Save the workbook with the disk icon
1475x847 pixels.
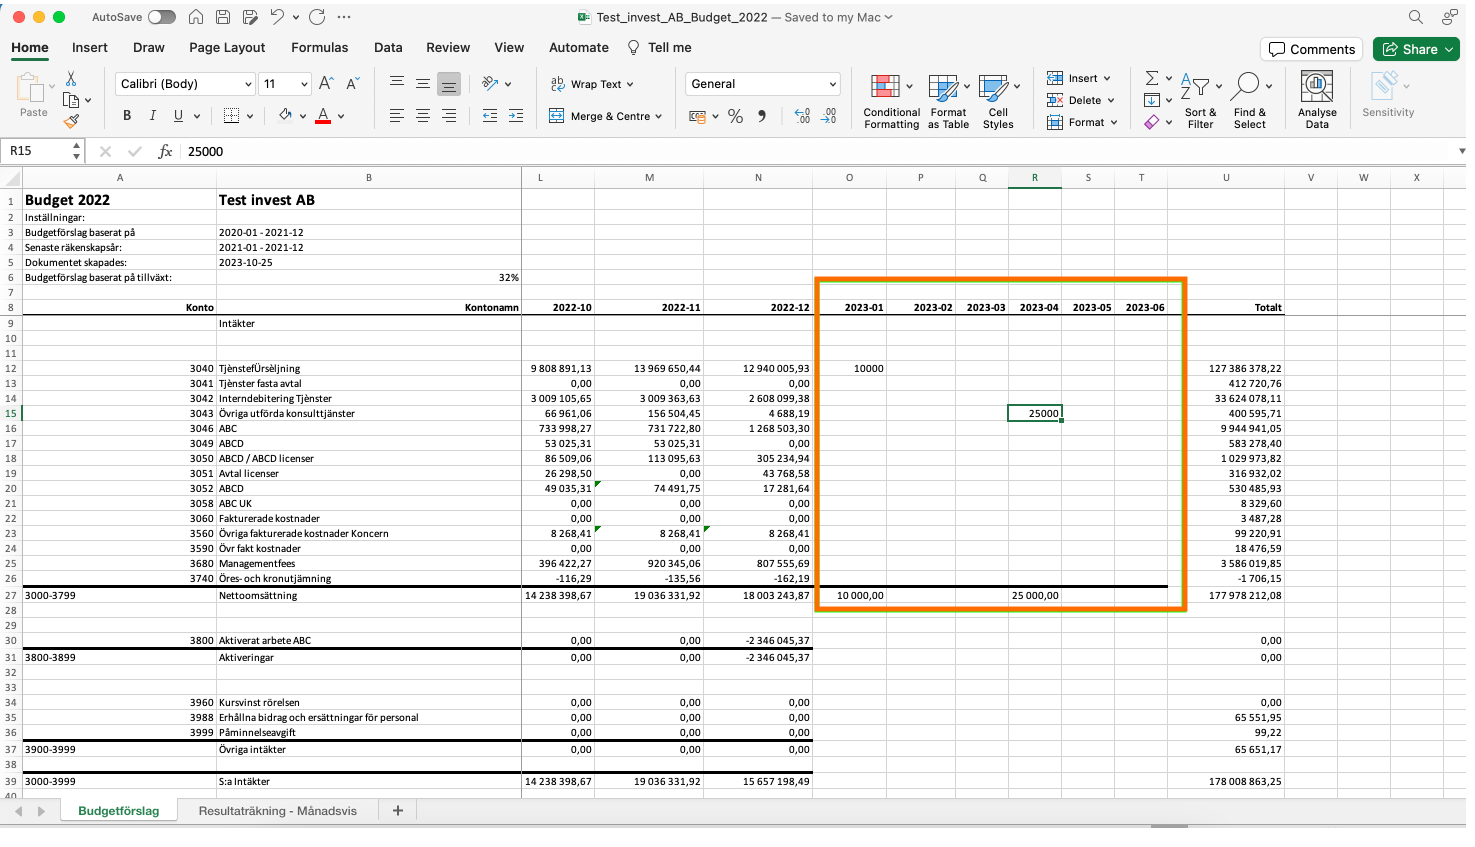pos(223,17)
